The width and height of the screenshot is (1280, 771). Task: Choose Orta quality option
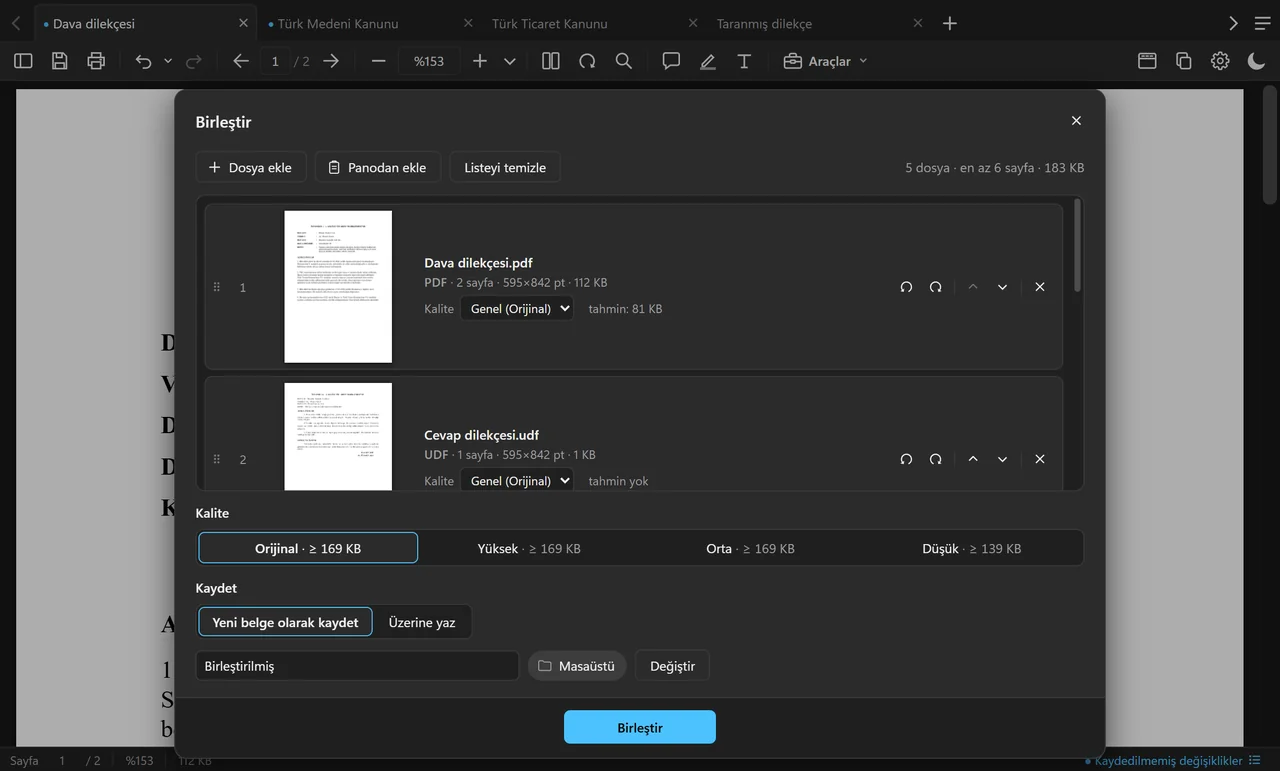pyautogui.click(x=750, y=548)
